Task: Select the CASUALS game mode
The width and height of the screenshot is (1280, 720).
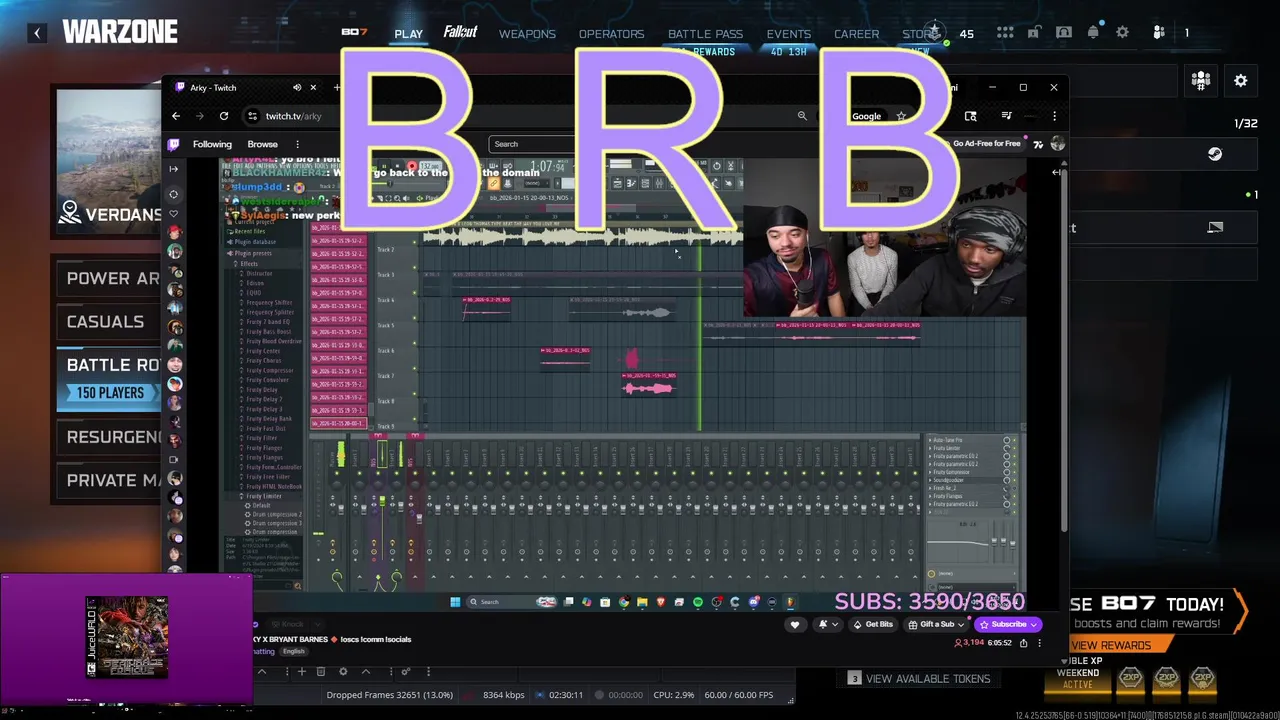Action: click(x=105, y=322)
